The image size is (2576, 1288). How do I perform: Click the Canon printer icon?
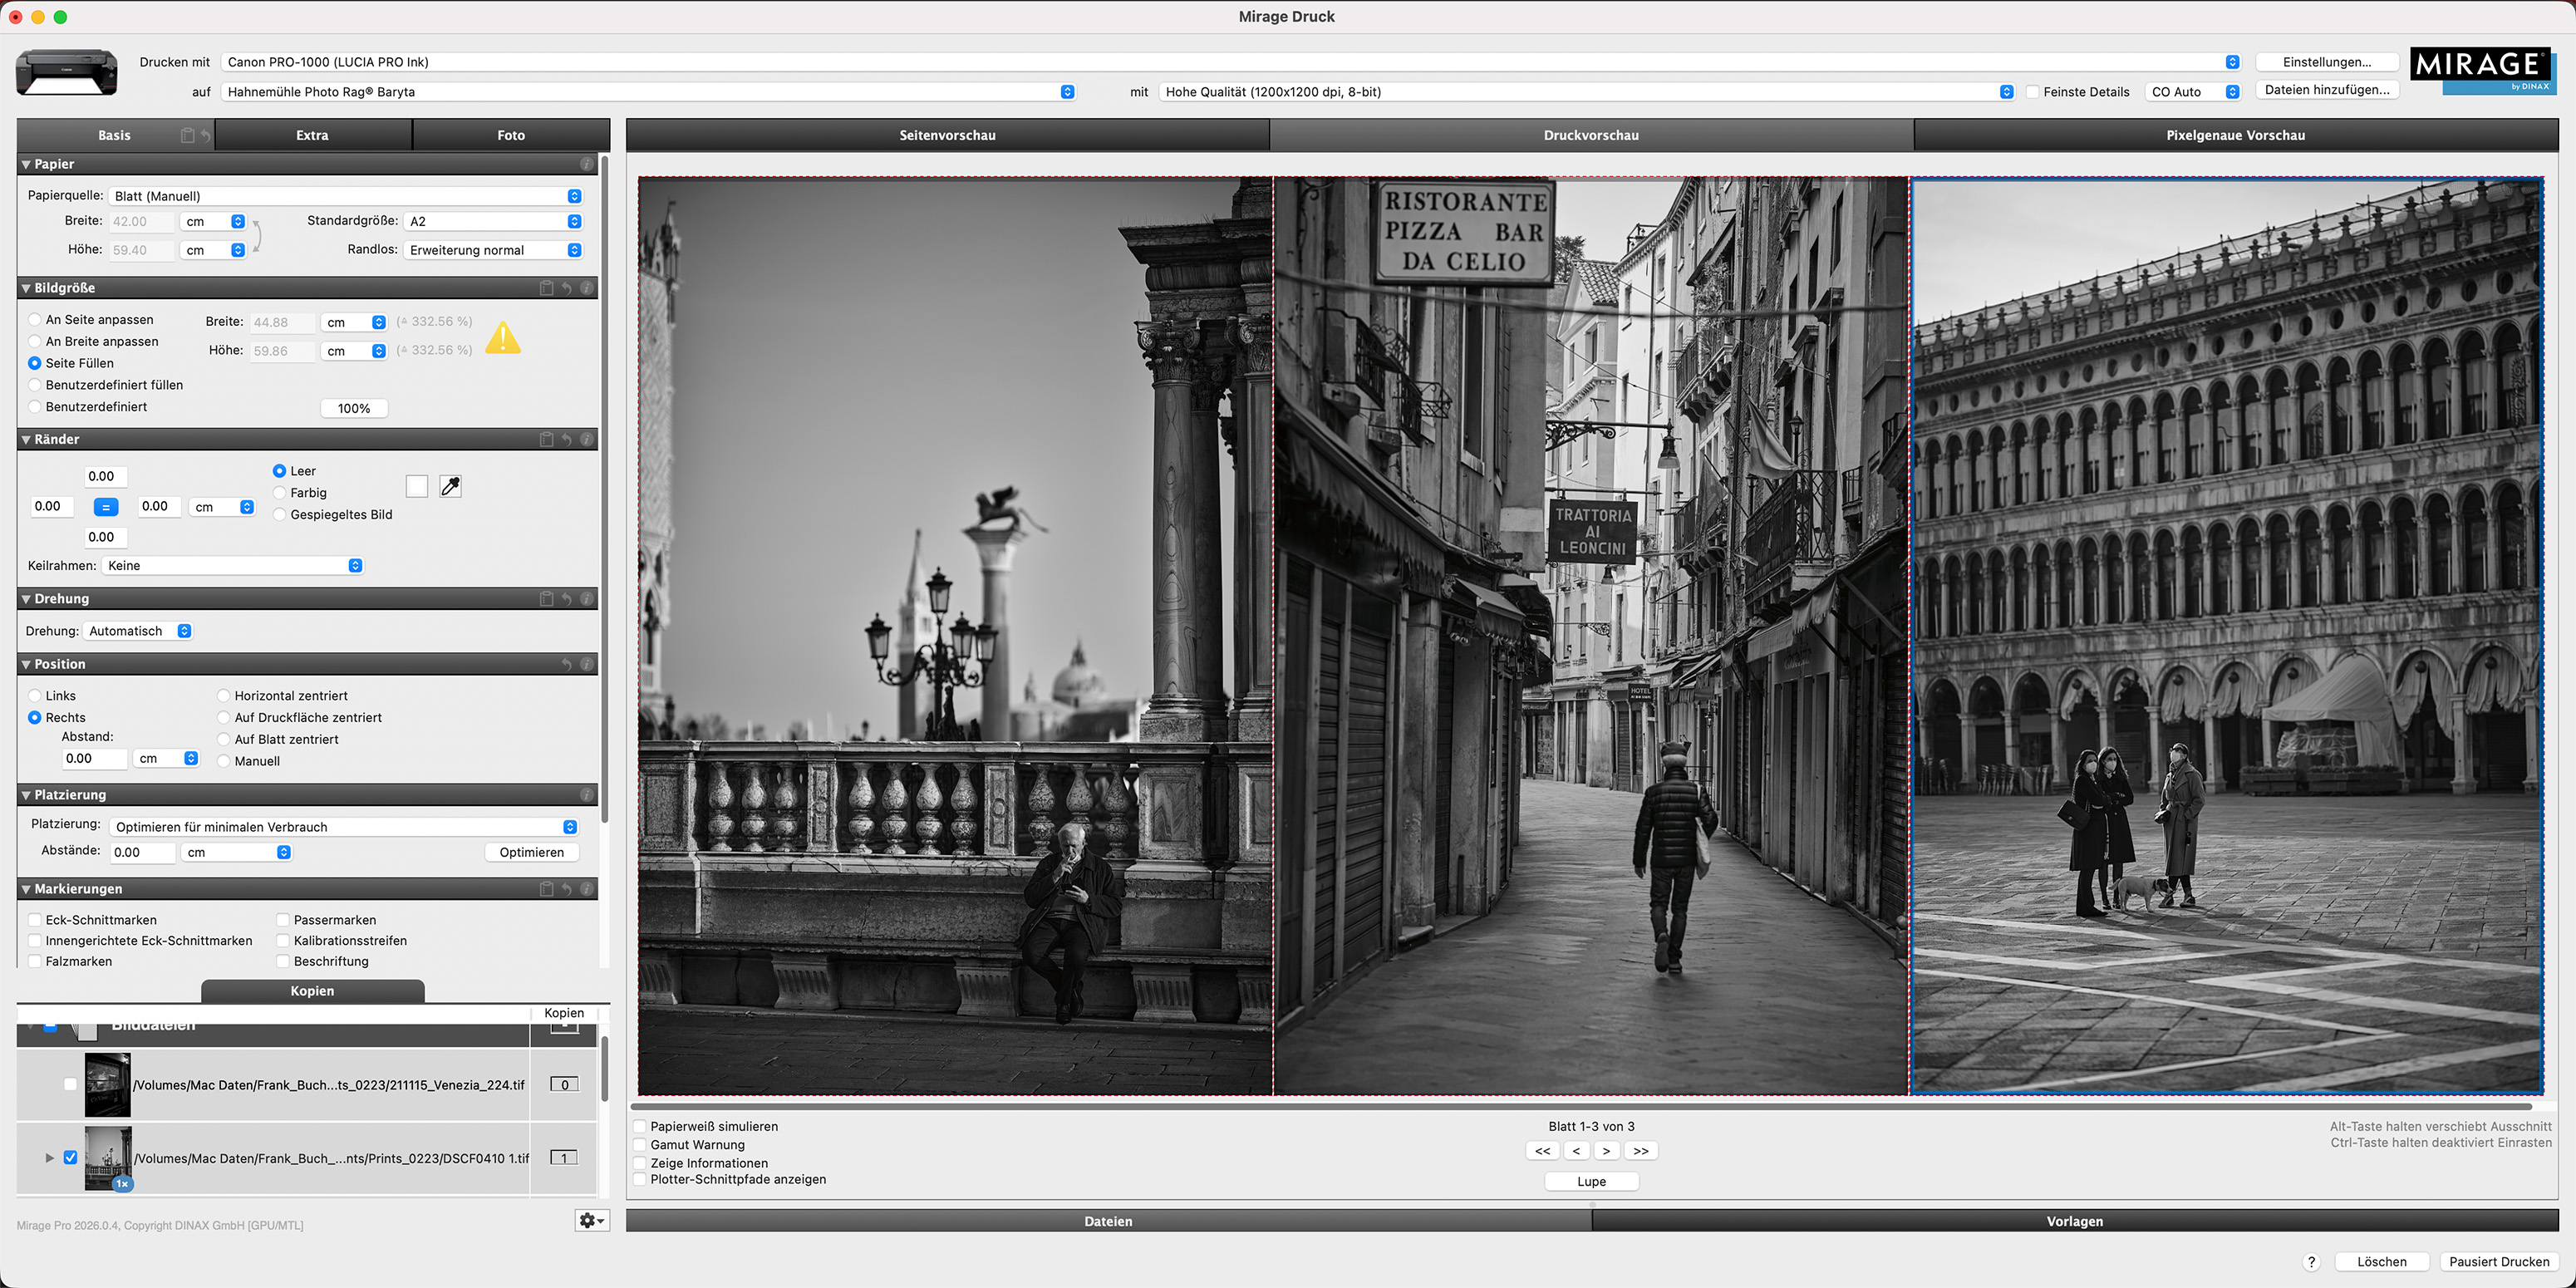pyautogui.click(x=67, y=73)
